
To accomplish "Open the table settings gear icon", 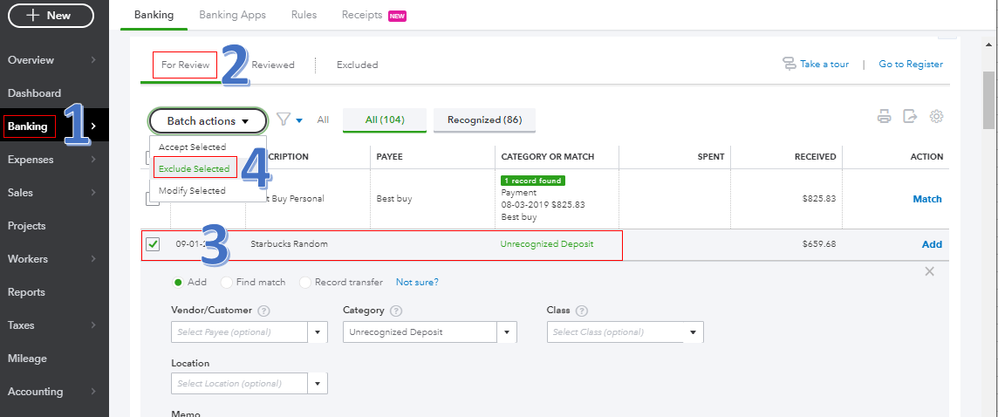I will 937,117.
